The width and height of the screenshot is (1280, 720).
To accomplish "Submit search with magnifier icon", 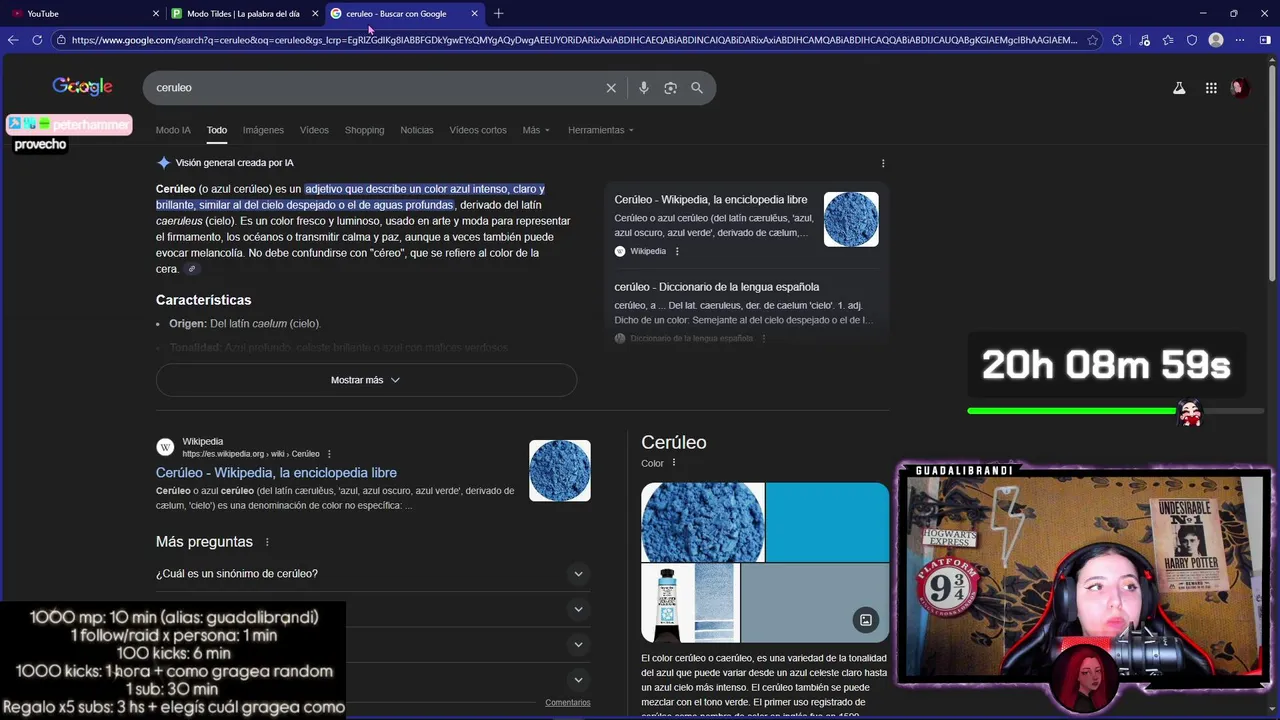I will pyautogui.click(x=697, y=88).
